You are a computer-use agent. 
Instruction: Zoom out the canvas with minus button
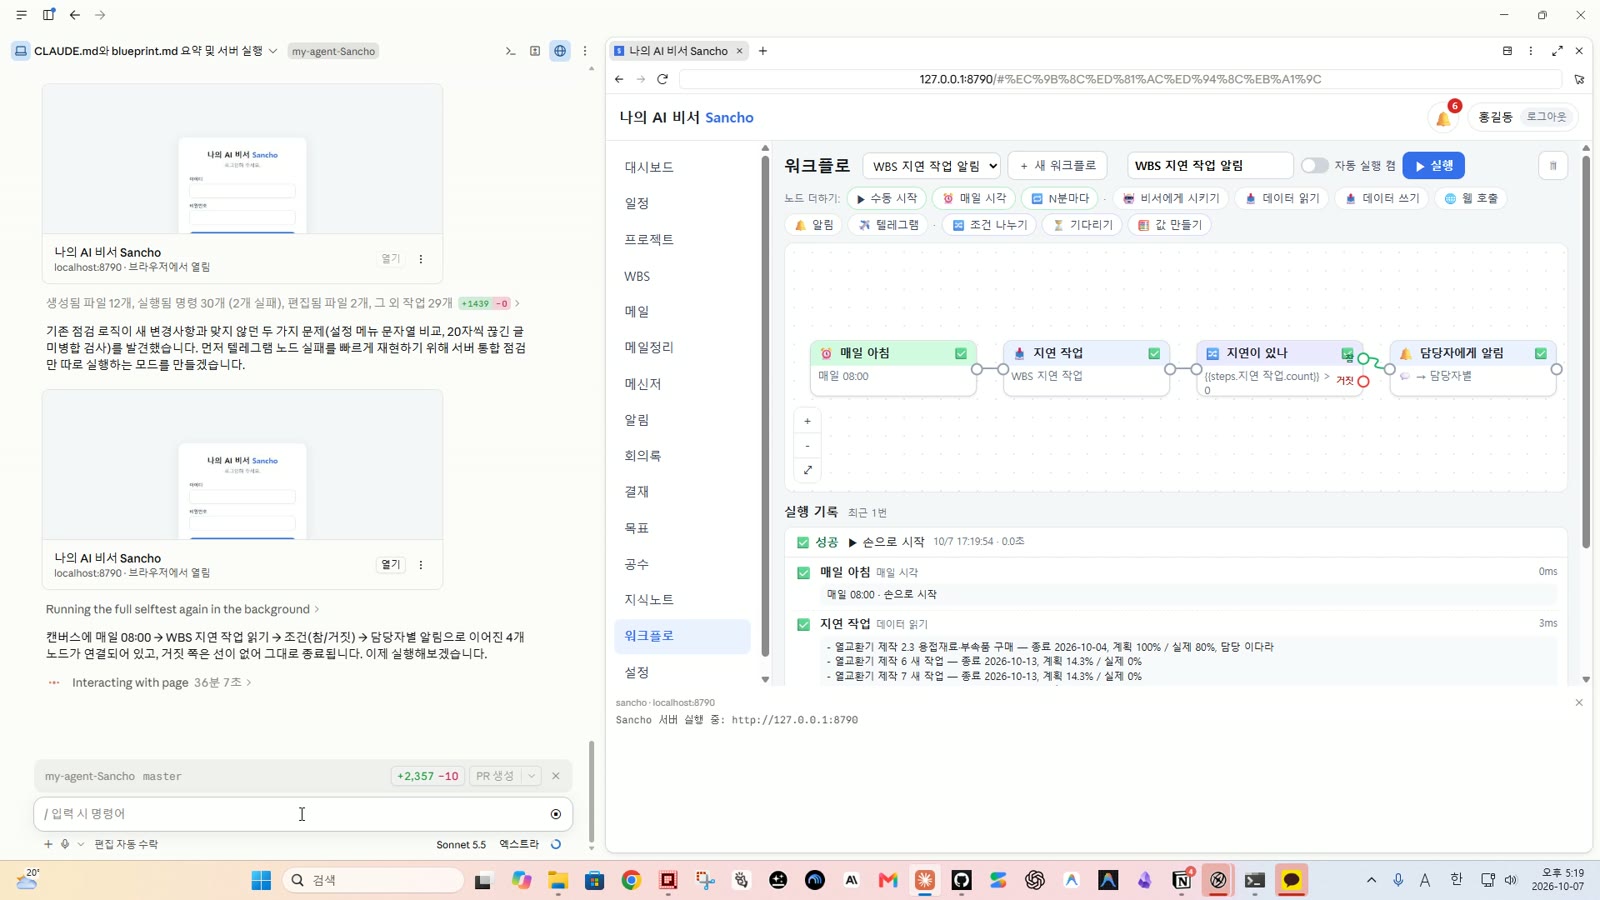coord(808,446)
